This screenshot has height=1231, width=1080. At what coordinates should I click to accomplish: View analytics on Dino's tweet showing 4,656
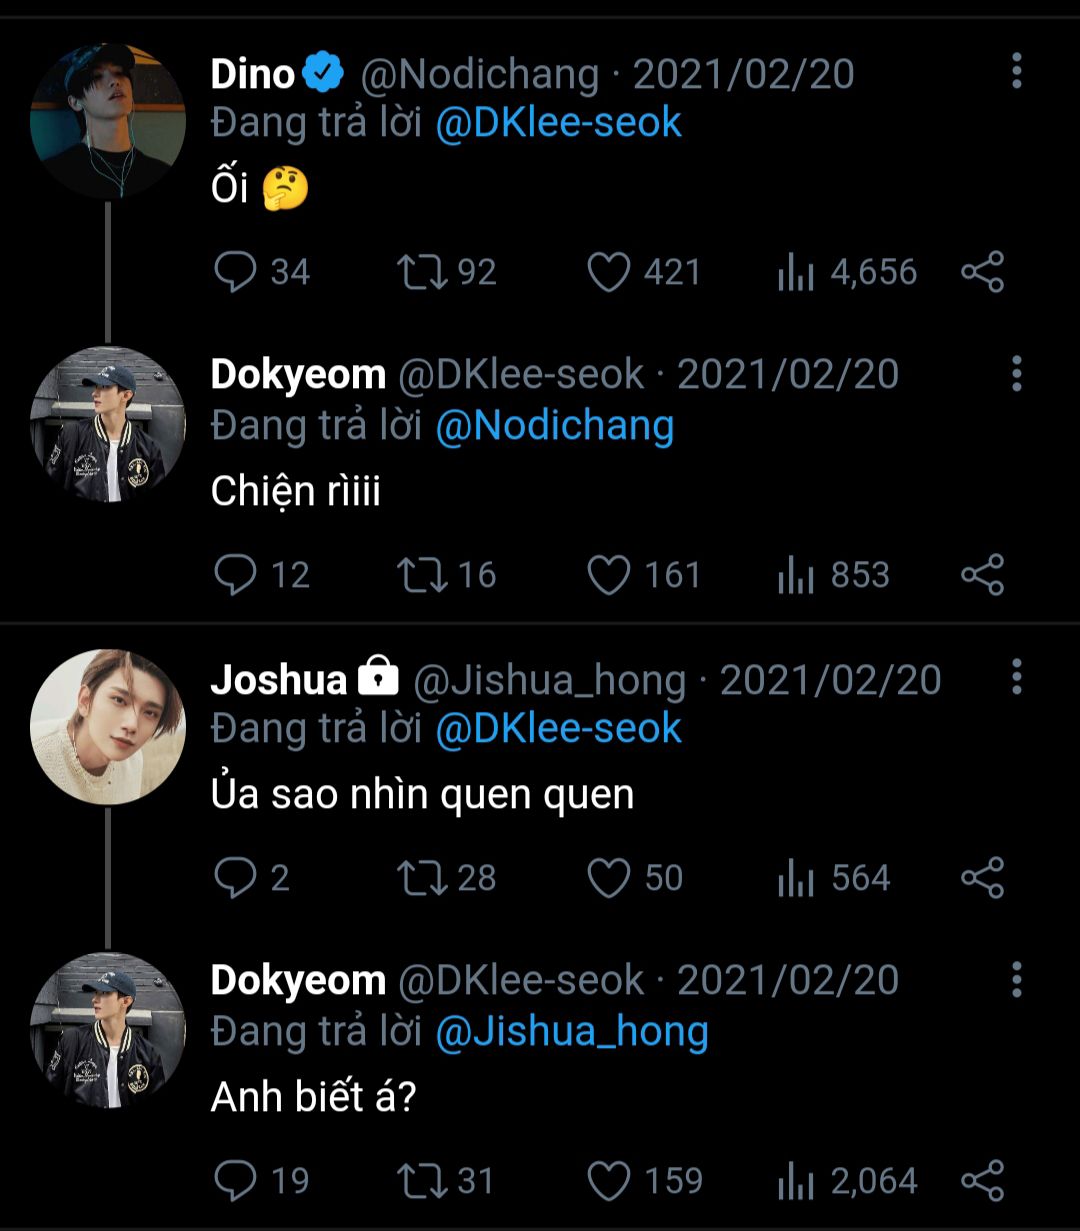[x=796, y=272]
